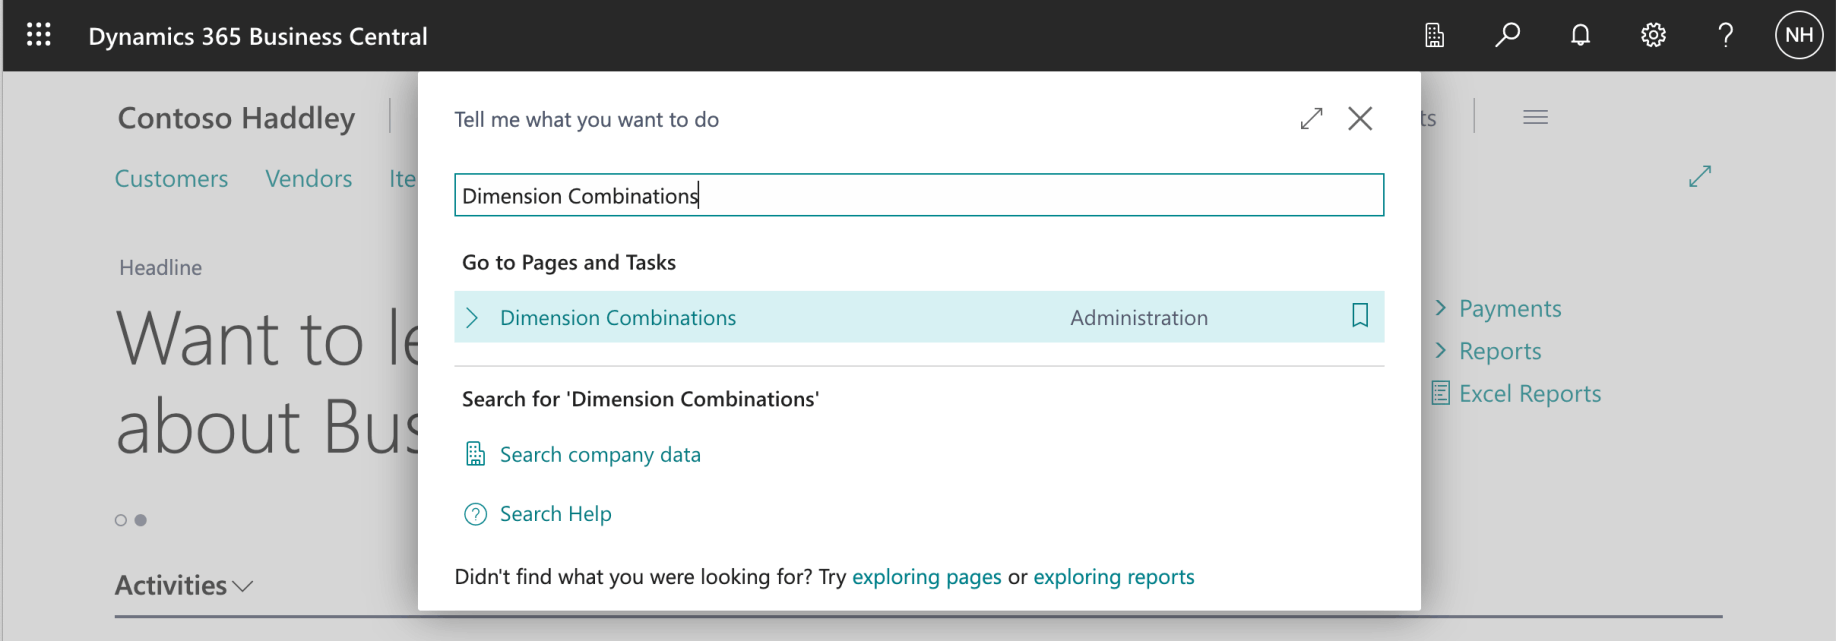This screenshot has width=1836, height=641.
Task: Open the Vendors navigation tab
Action: (308, 179)
